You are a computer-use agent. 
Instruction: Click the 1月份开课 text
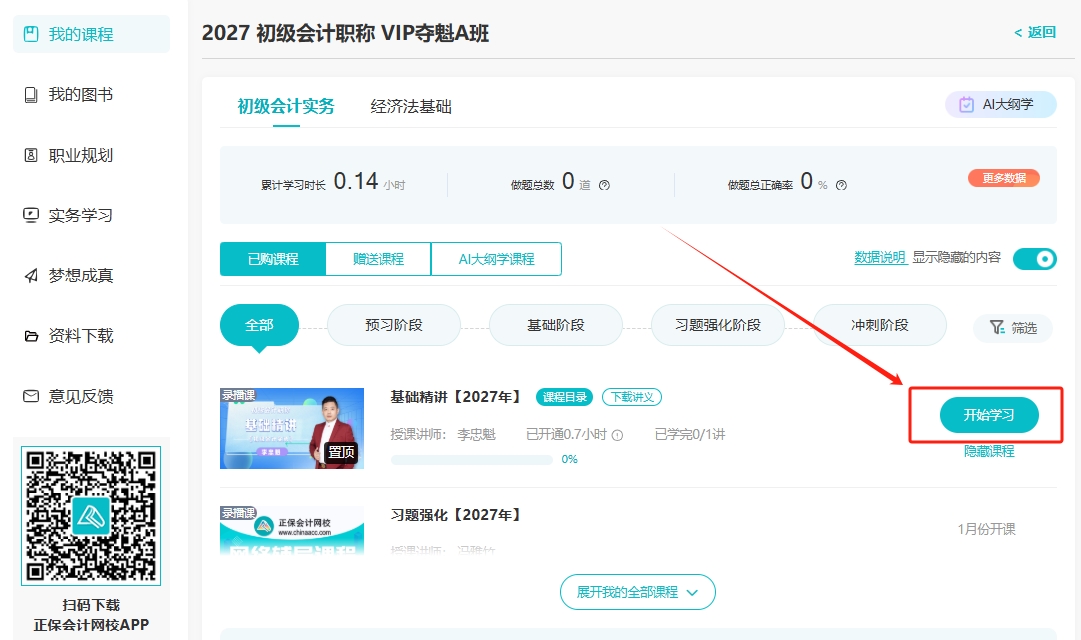point(987,529)
